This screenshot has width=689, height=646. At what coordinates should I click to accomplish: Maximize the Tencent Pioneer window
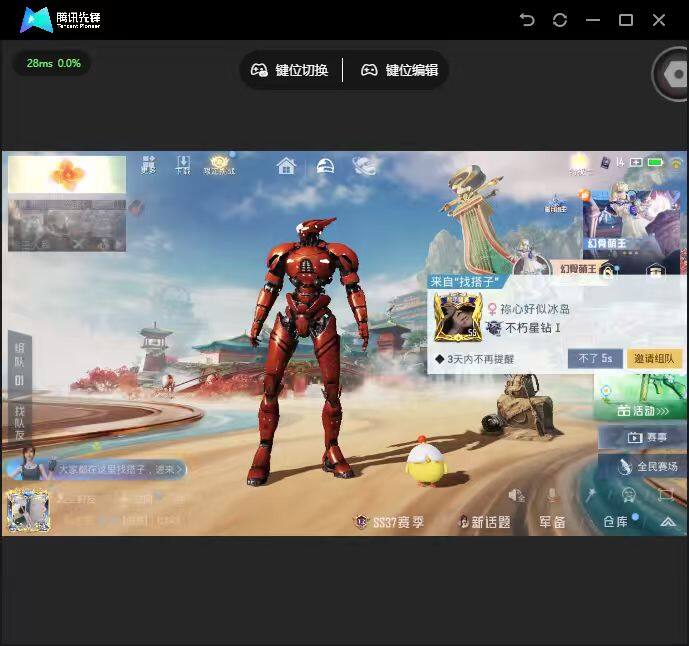pyautogui.click(x=626, y=20)
